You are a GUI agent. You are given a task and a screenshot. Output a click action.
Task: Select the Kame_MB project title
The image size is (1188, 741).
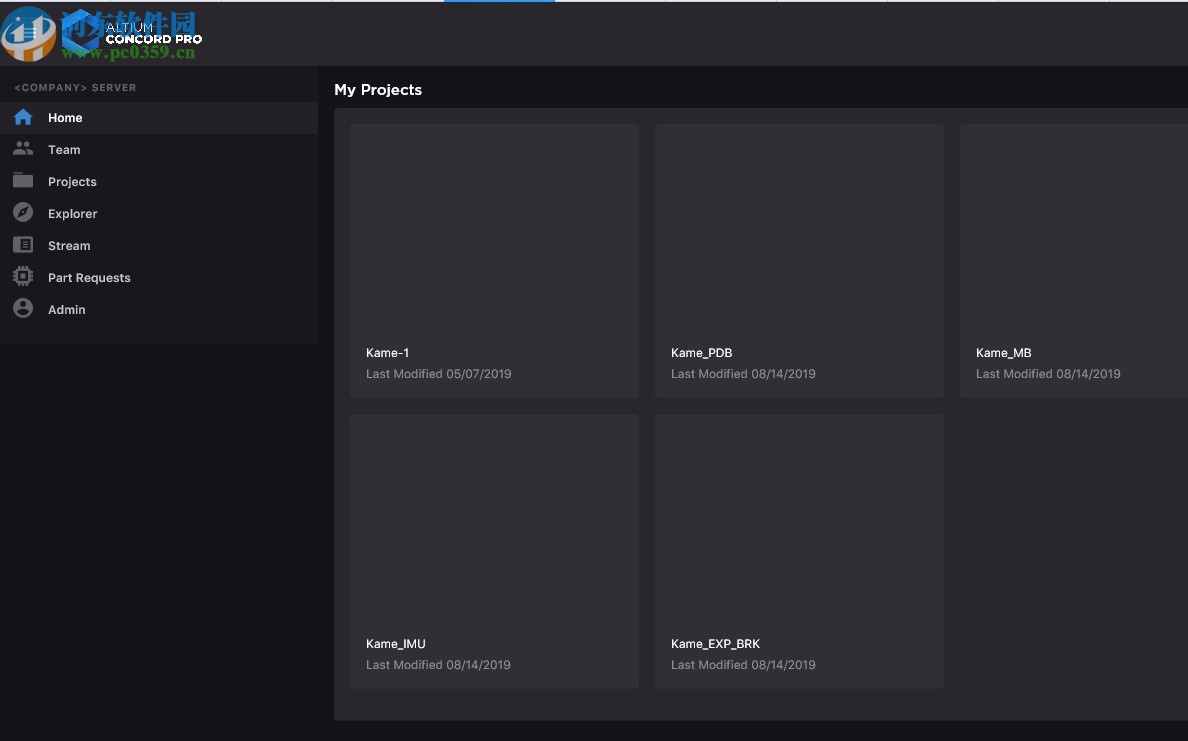point(1004,353)
